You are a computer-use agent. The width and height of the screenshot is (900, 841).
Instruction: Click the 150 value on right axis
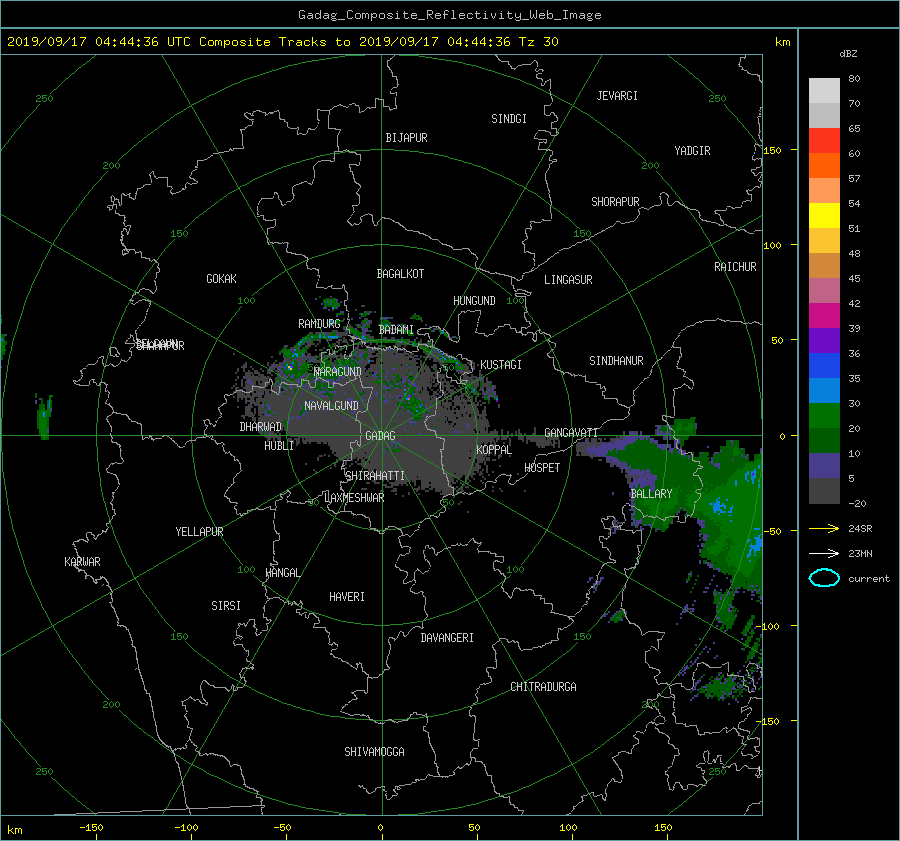(x=772, y=150)
